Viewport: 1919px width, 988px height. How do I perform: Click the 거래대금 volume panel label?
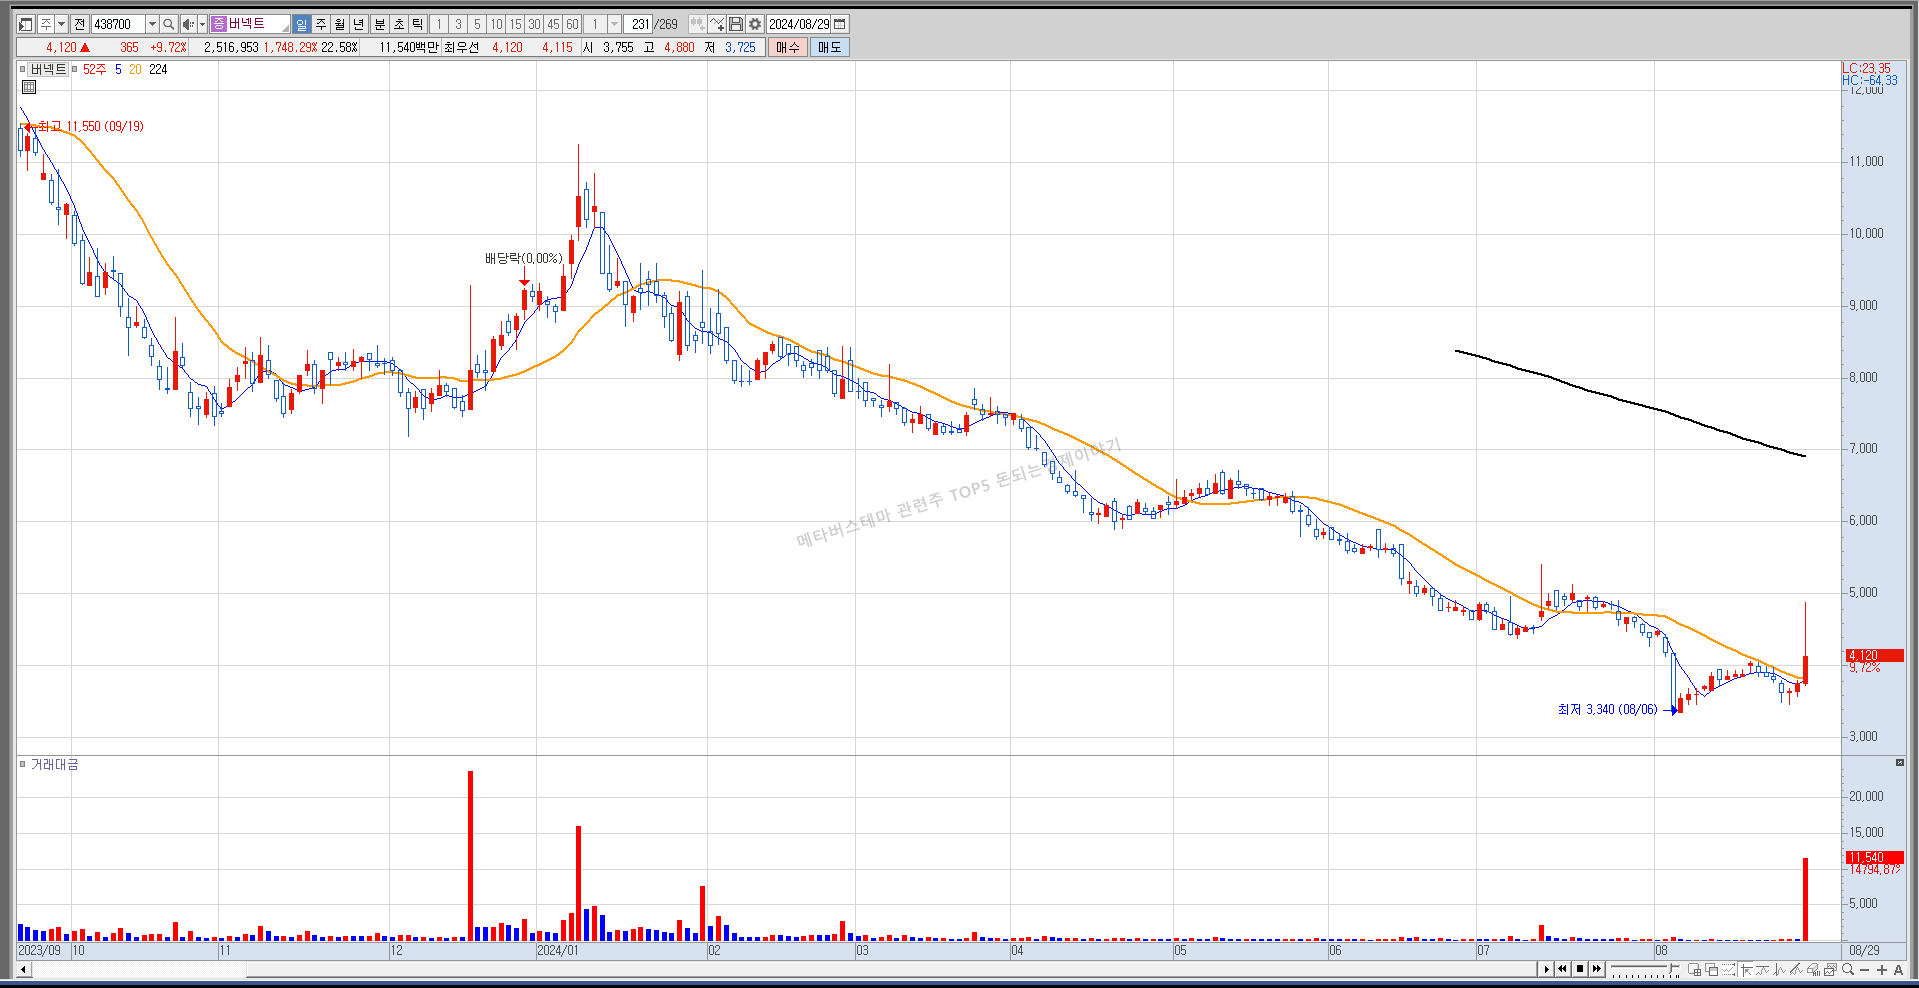pyautogui.click(x=54, y=764)
